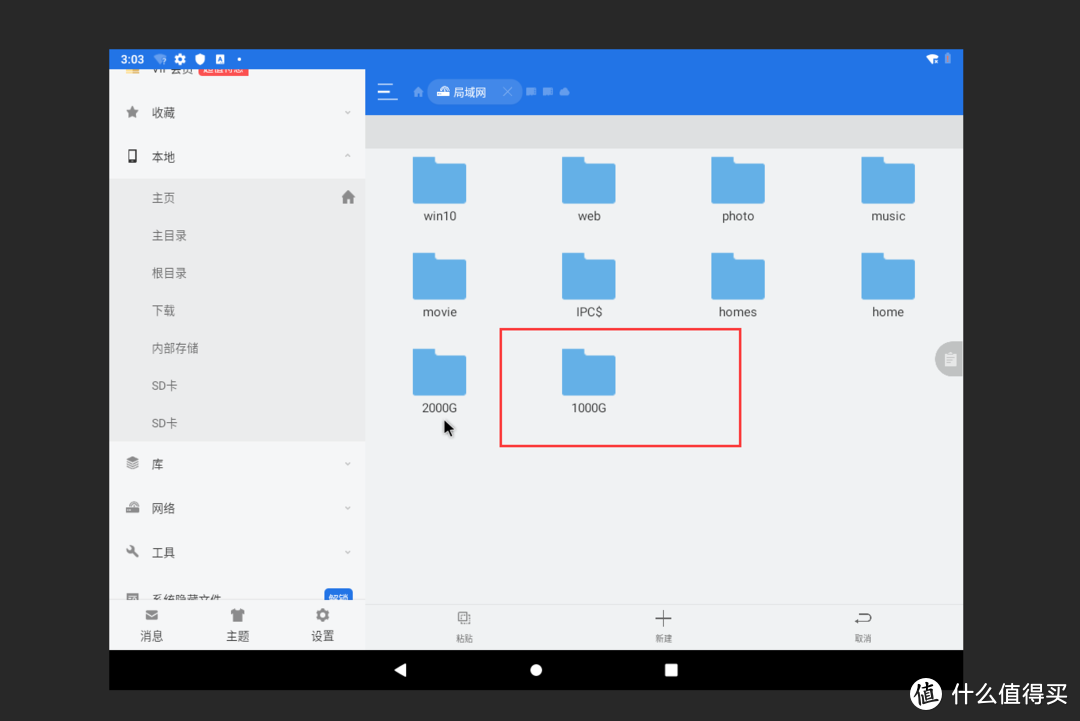Viewport: 1080px width, 721px height.
Task: Collapse the 本地 local section chevron
Action: pos(348,156)
